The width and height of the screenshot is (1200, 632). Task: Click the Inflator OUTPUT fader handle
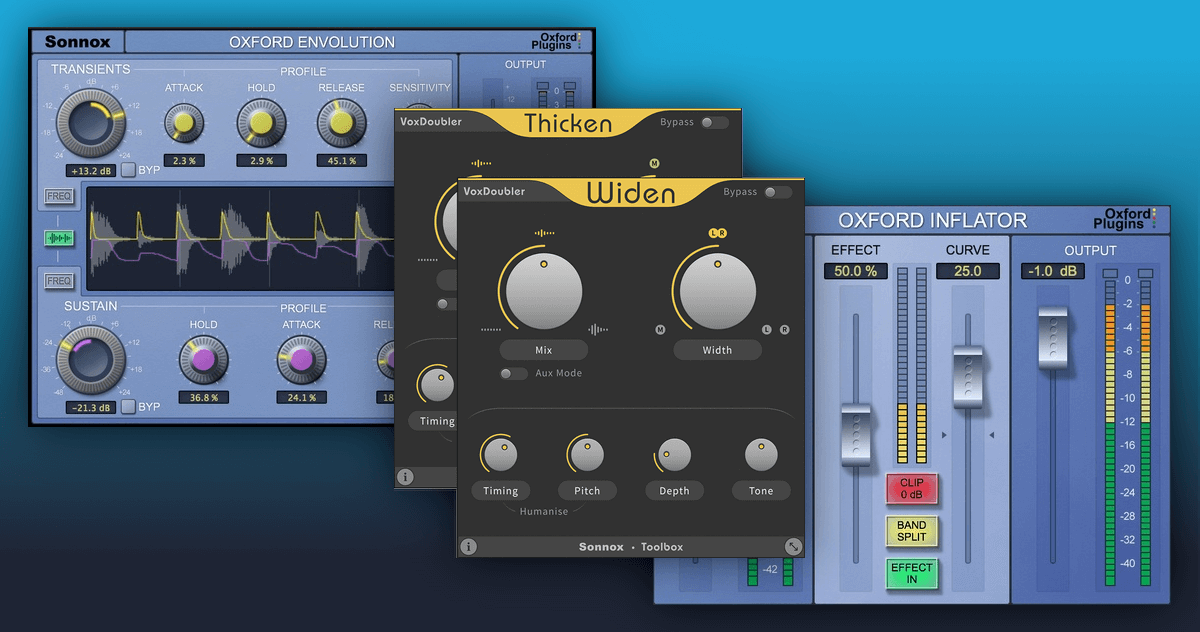coord(1053,337)
